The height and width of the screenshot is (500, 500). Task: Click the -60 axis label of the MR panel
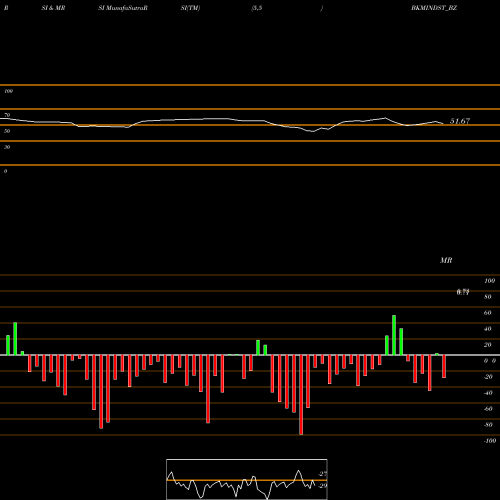point(488,409)
